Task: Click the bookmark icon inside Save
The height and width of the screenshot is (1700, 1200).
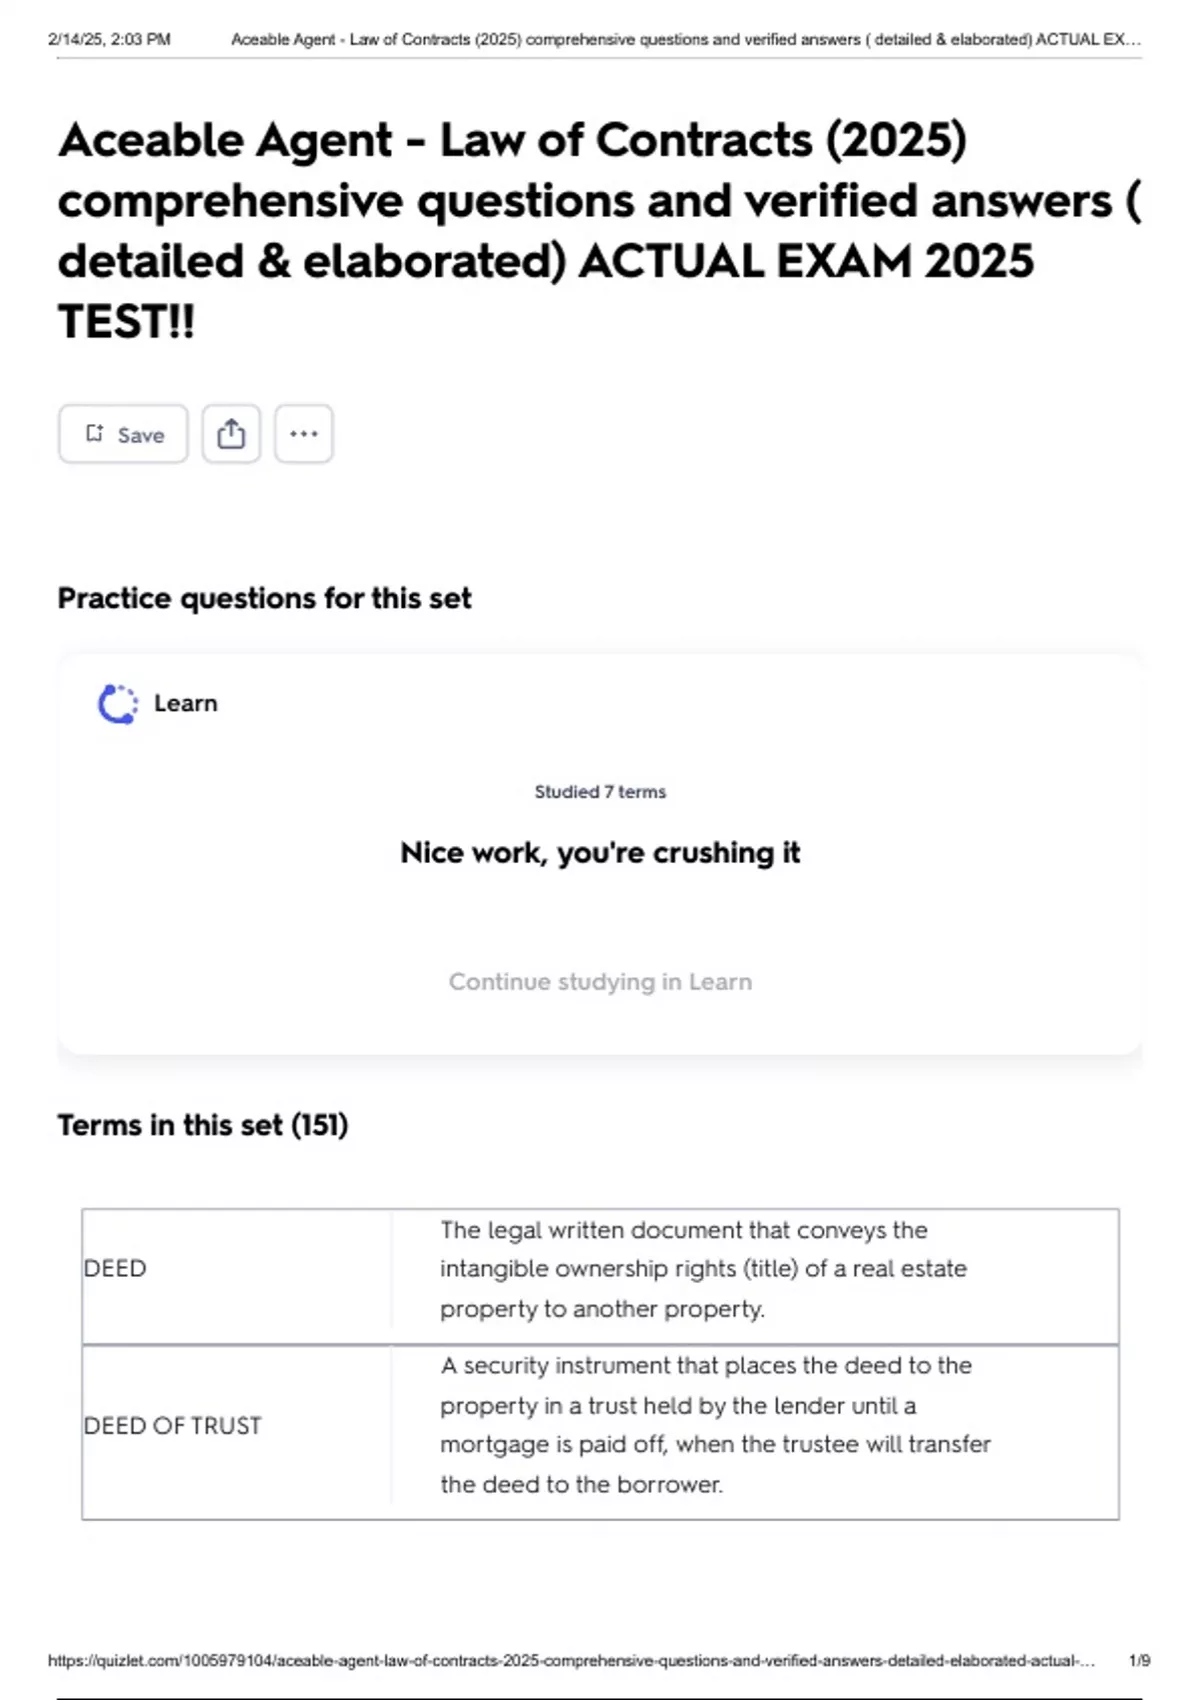Action: [94, 433]
